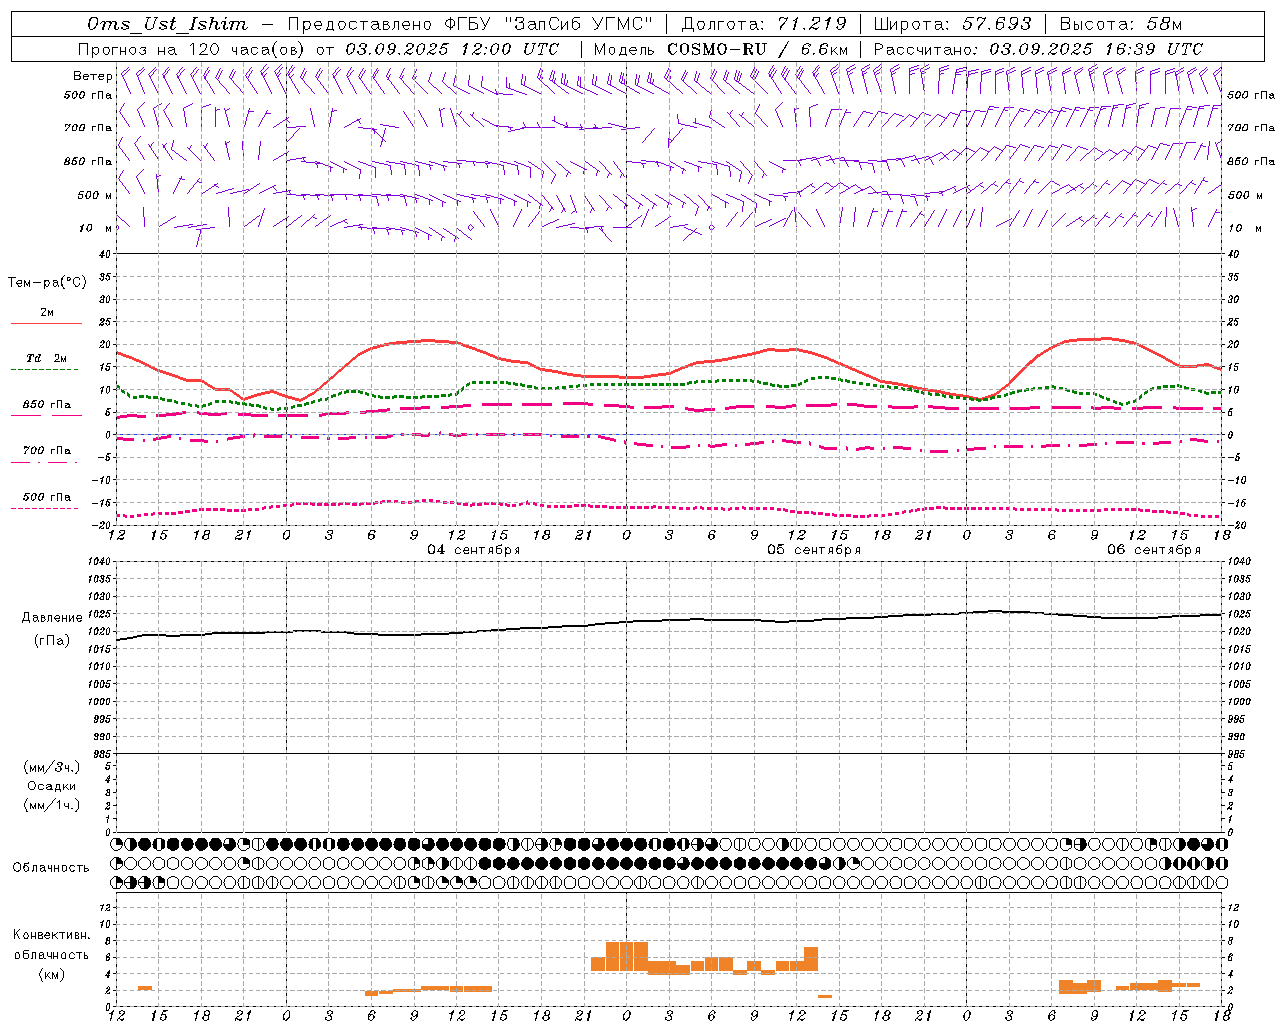Click the tallest orange convective bar at 0h 05 сентября
The width and height of the screenshot is (1280, 1024).
(627, 956)
